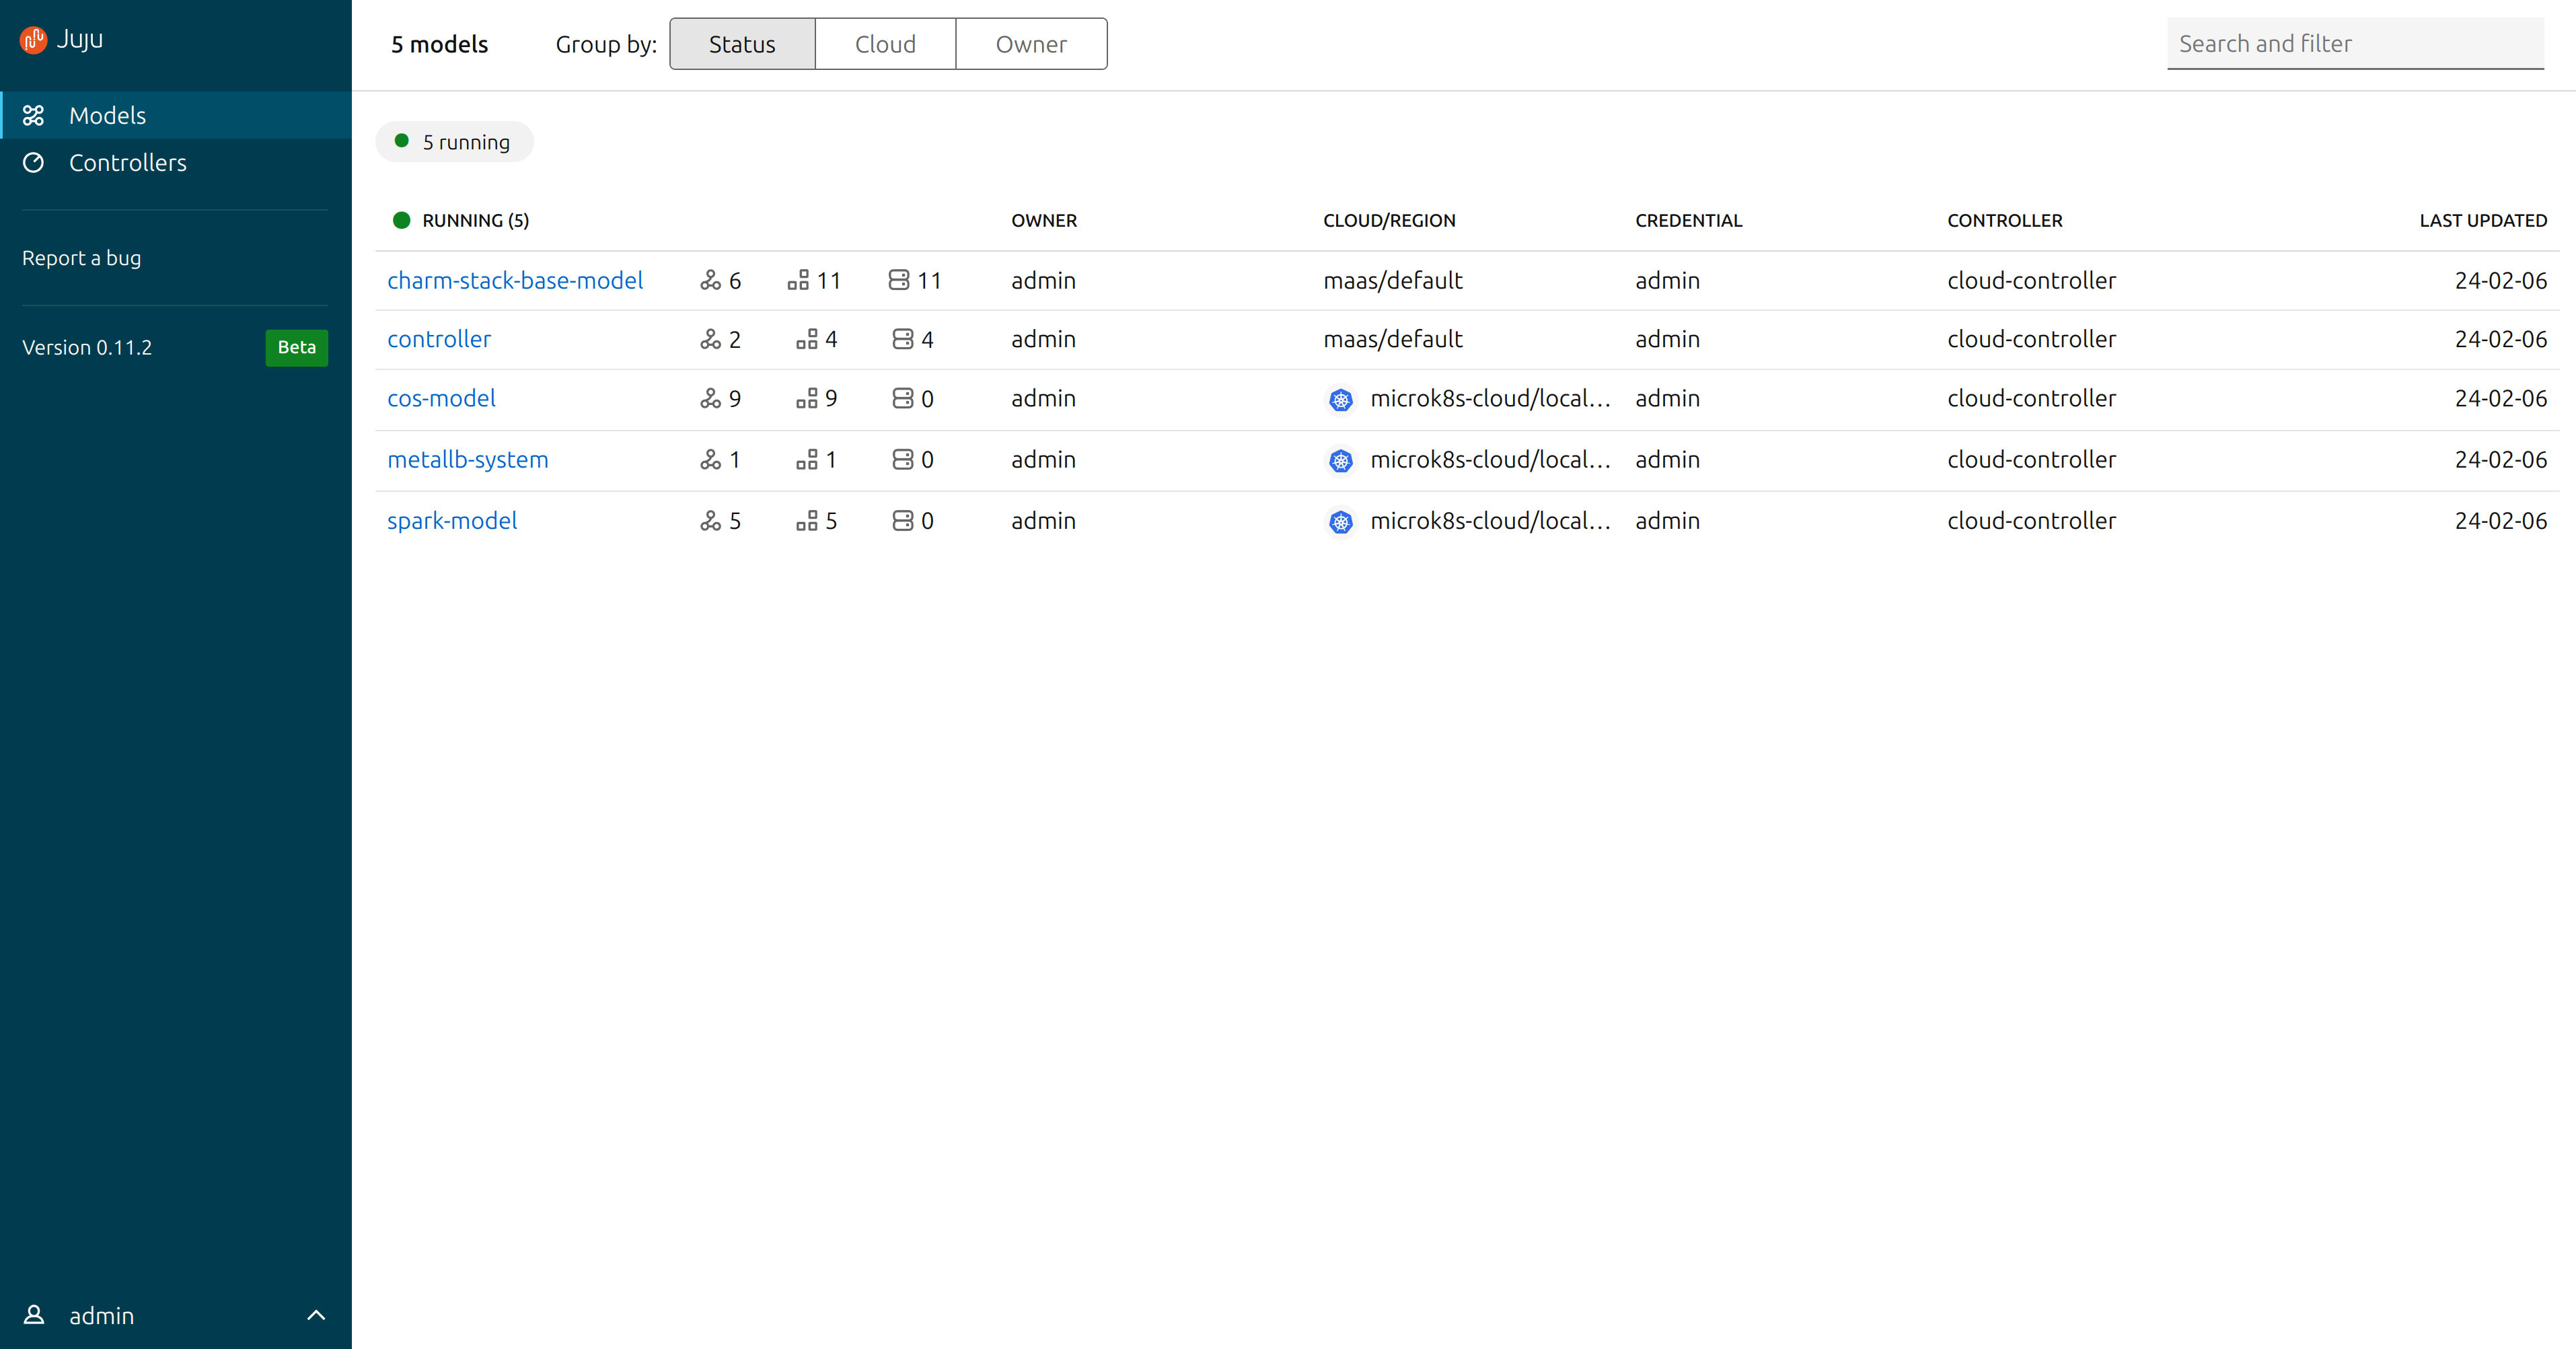
Task: Click machines icon in metallb-system row
Action: click(x=903, y=459)
